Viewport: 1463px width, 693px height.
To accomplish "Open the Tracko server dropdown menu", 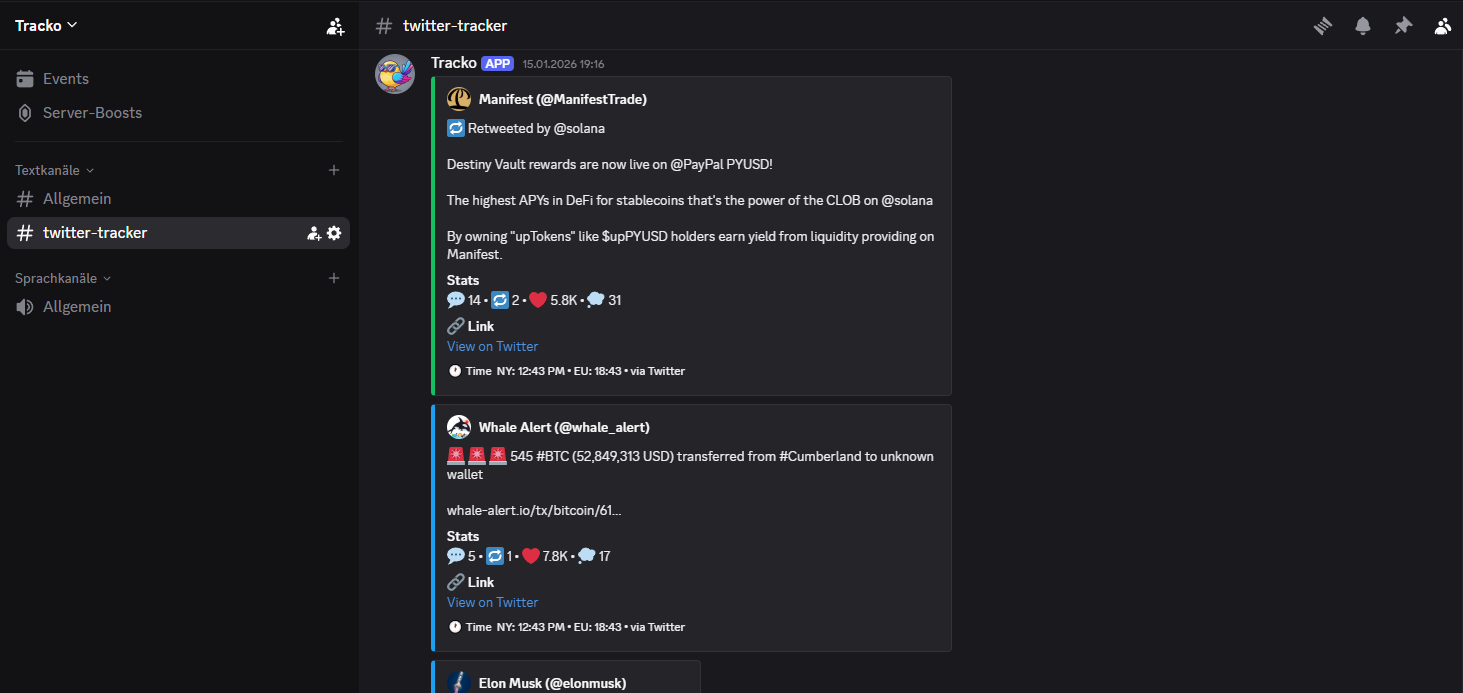I will (x=46, y=26).
